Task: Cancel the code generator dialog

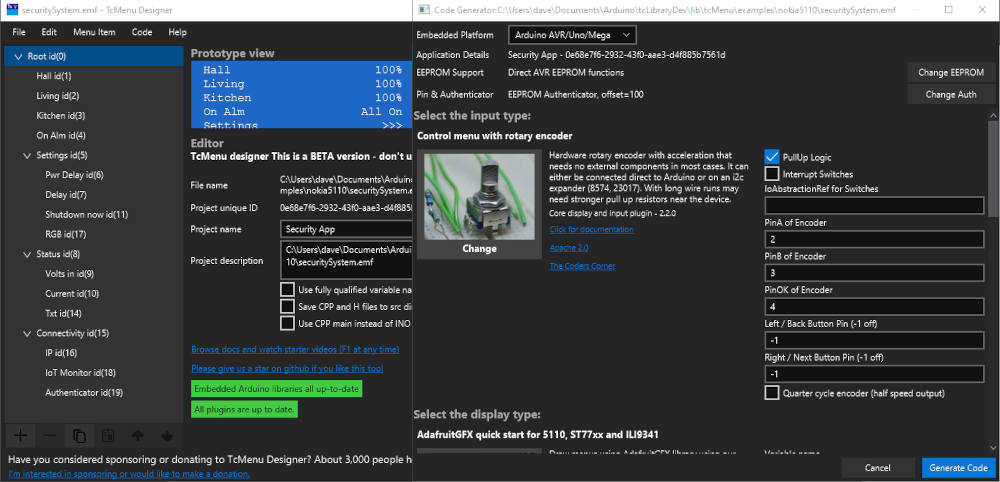Action: click(x=878, y=468)
